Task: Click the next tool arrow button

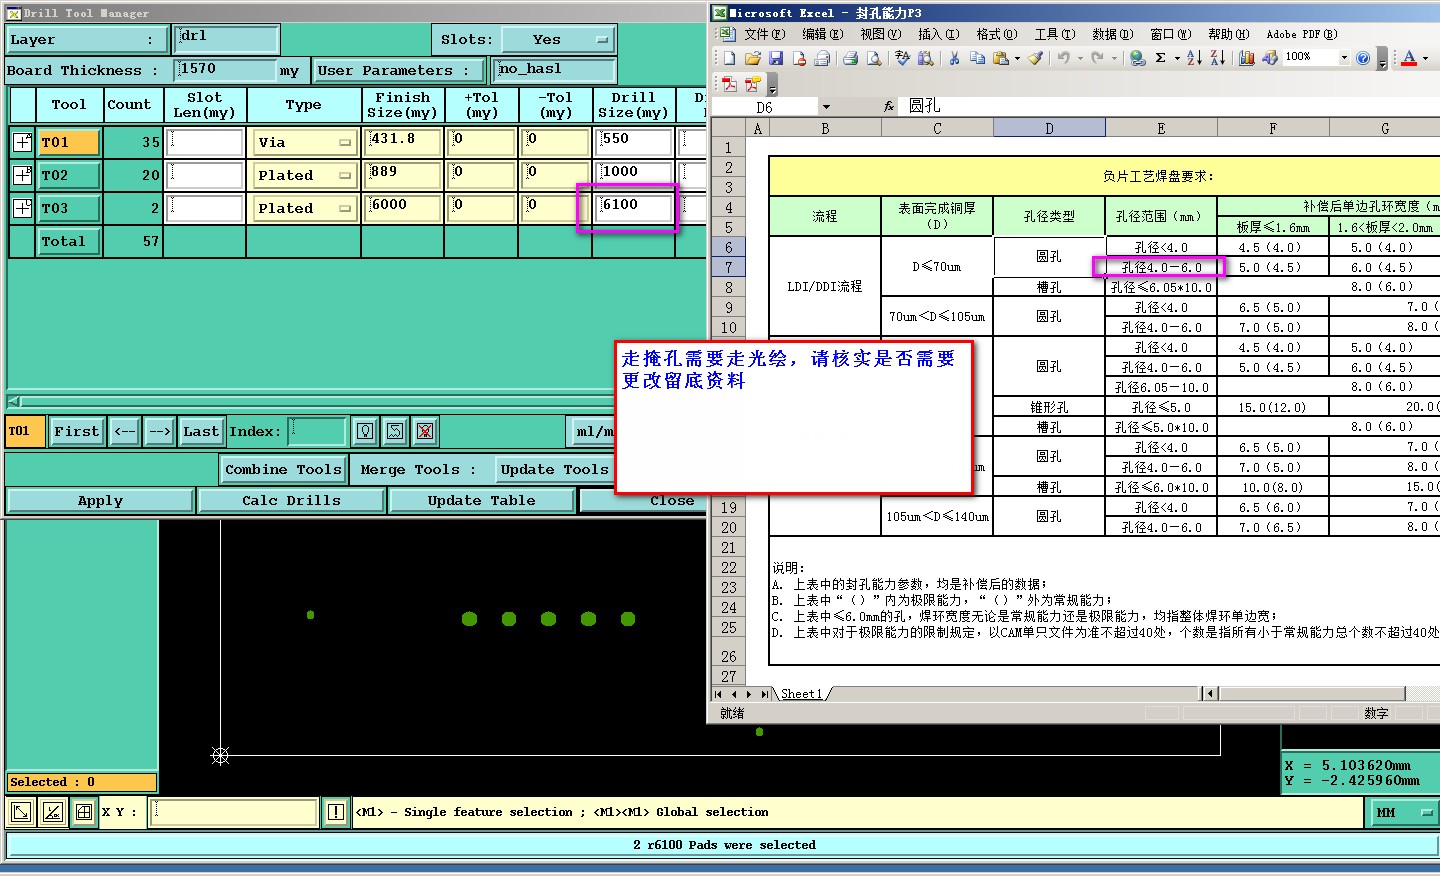Action: 159,431
